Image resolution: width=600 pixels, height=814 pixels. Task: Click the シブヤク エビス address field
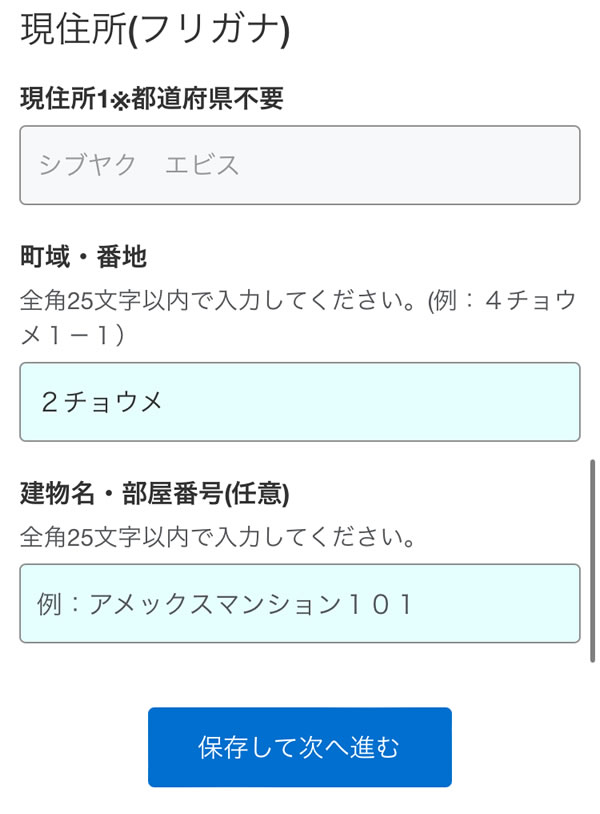(299, 165)
